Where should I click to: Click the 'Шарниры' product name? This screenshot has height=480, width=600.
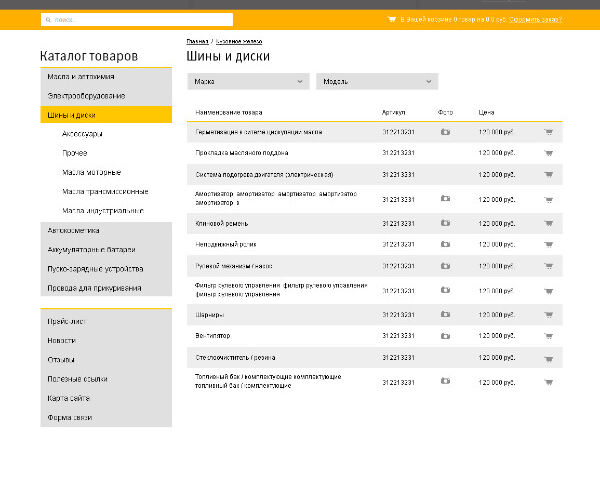[x=210, y=315]
